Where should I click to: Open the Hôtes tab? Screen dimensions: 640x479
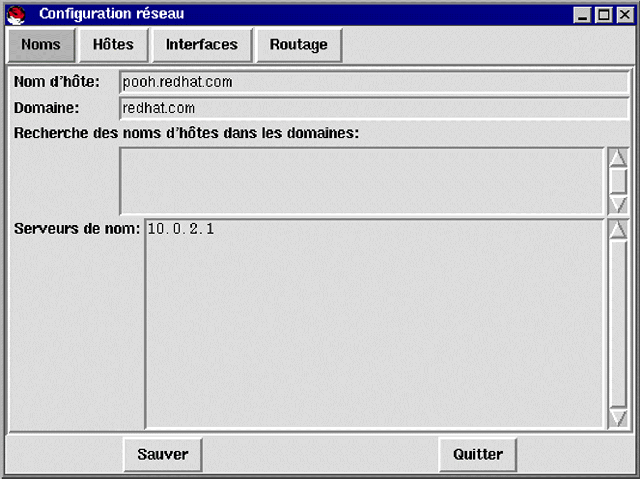pyautogui.click(x=113, y=45)
